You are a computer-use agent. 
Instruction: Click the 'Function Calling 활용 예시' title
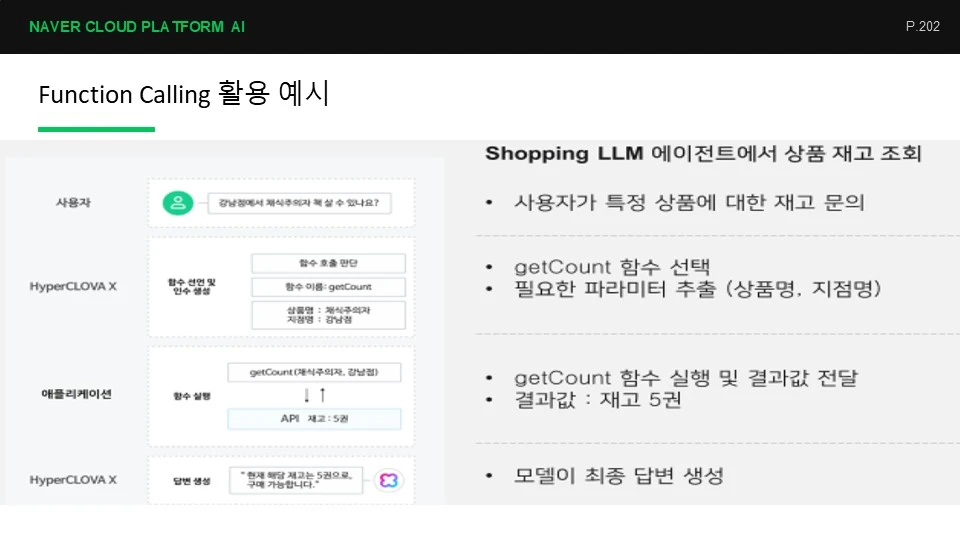(x=184, y=94)
